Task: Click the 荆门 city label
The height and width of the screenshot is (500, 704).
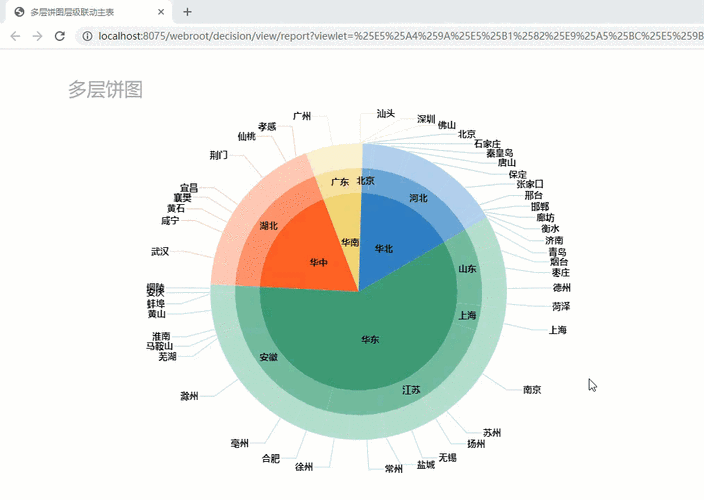Action: 219,155
